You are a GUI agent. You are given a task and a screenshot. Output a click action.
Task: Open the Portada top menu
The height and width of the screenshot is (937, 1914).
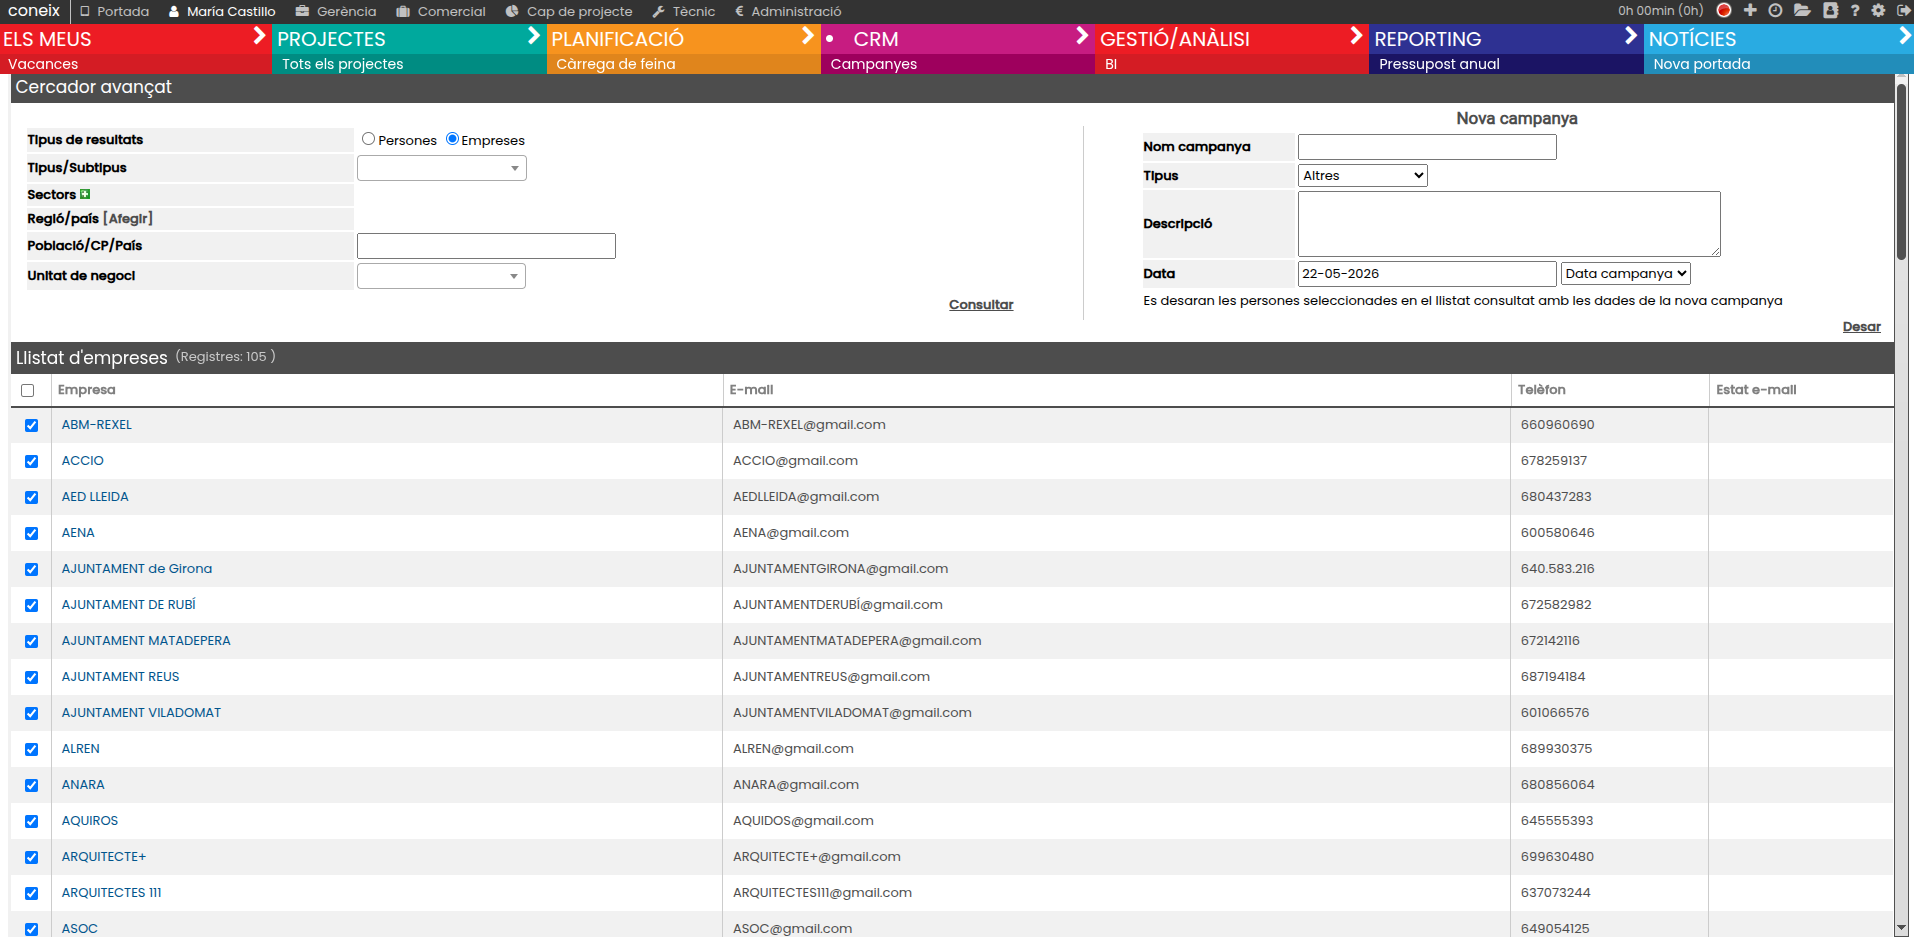[115, 11]
